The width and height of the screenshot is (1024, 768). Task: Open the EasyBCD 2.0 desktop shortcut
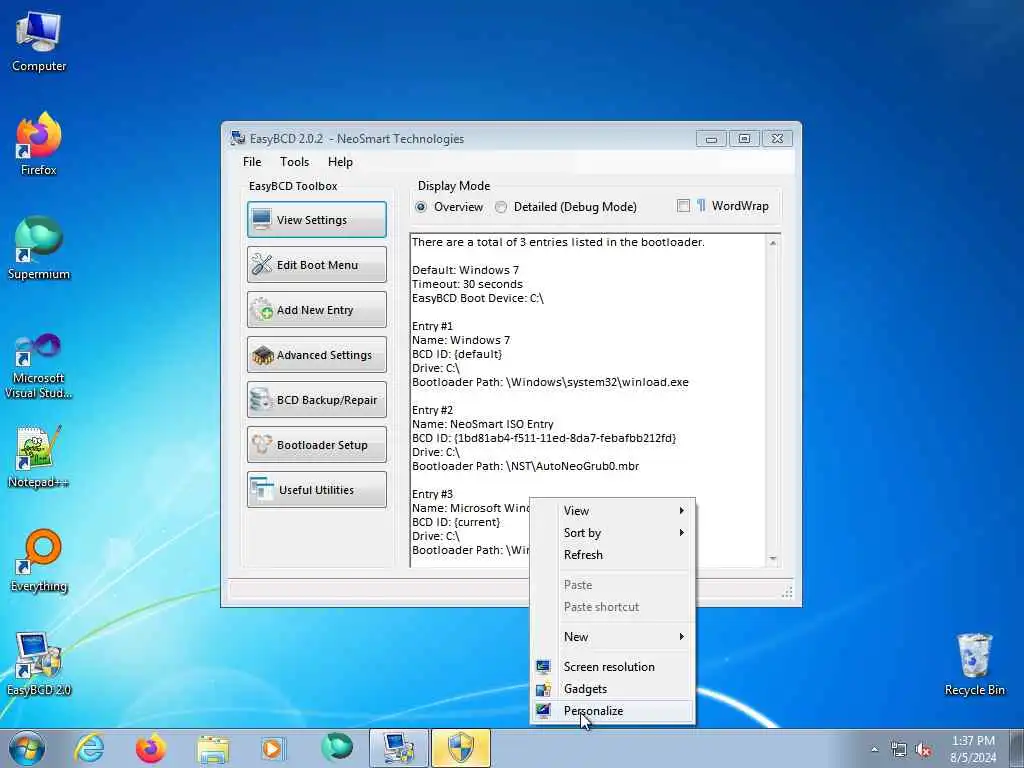coord(39,664)
